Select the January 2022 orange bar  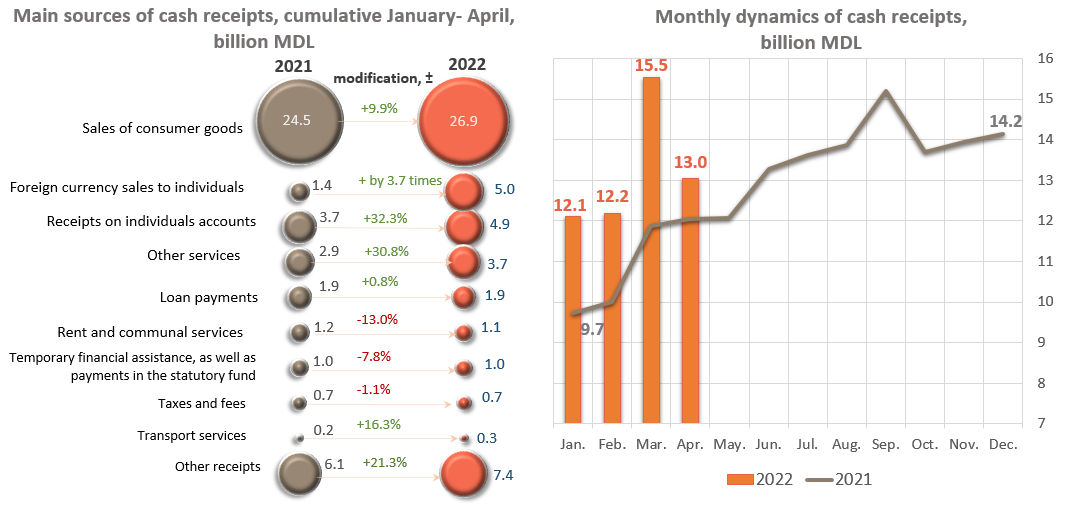[572, 319]
